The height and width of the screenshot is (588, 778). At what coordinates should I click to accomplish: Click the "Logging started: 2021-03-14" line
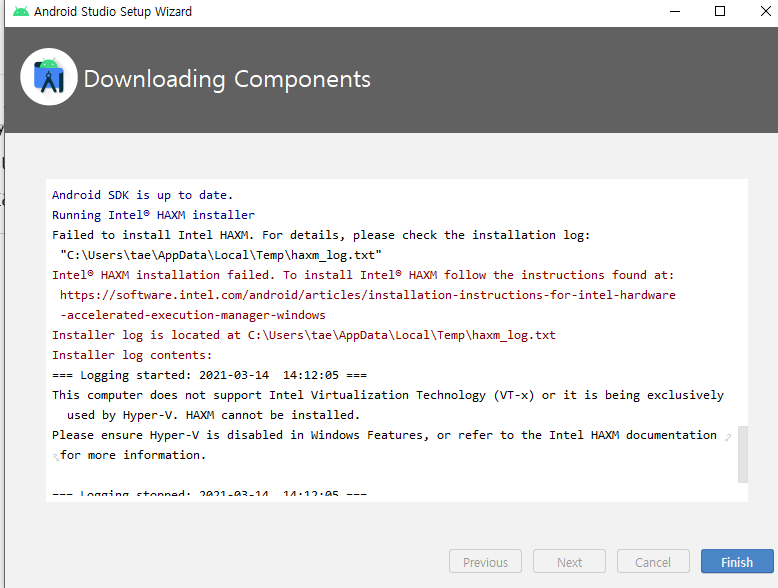(209, 375)
